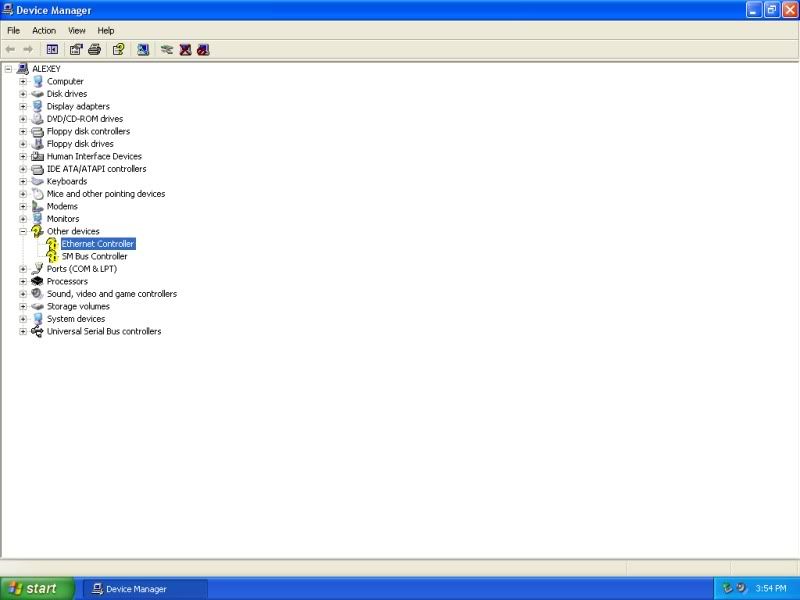Screen dimensions: 800x600
Task: Expand the Storage volumes node
Action: coord(23,306)
